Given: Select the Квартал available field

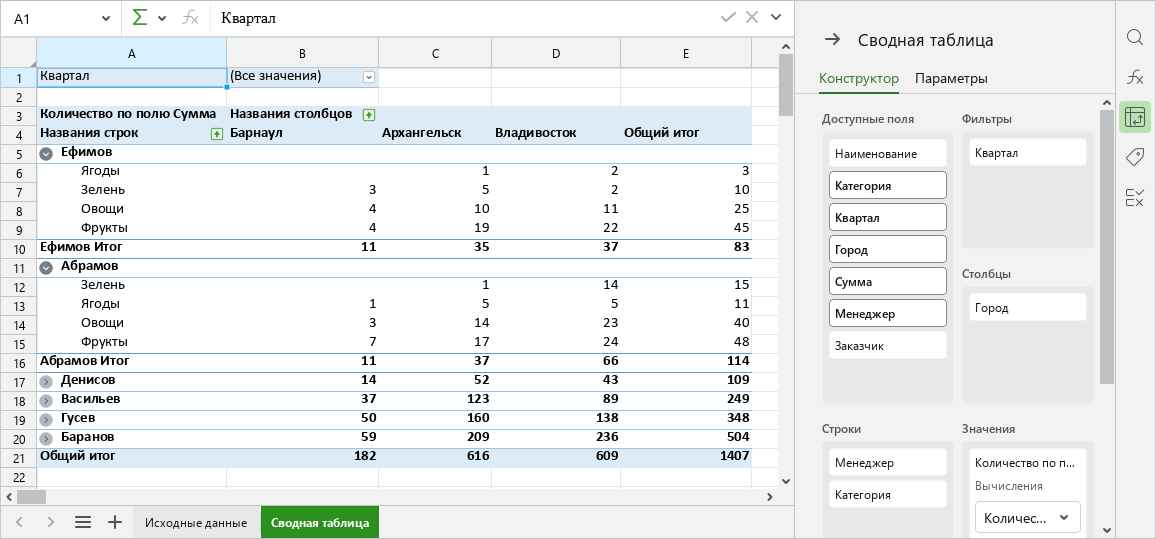Looking at the screenshot, I should [888, 218].
